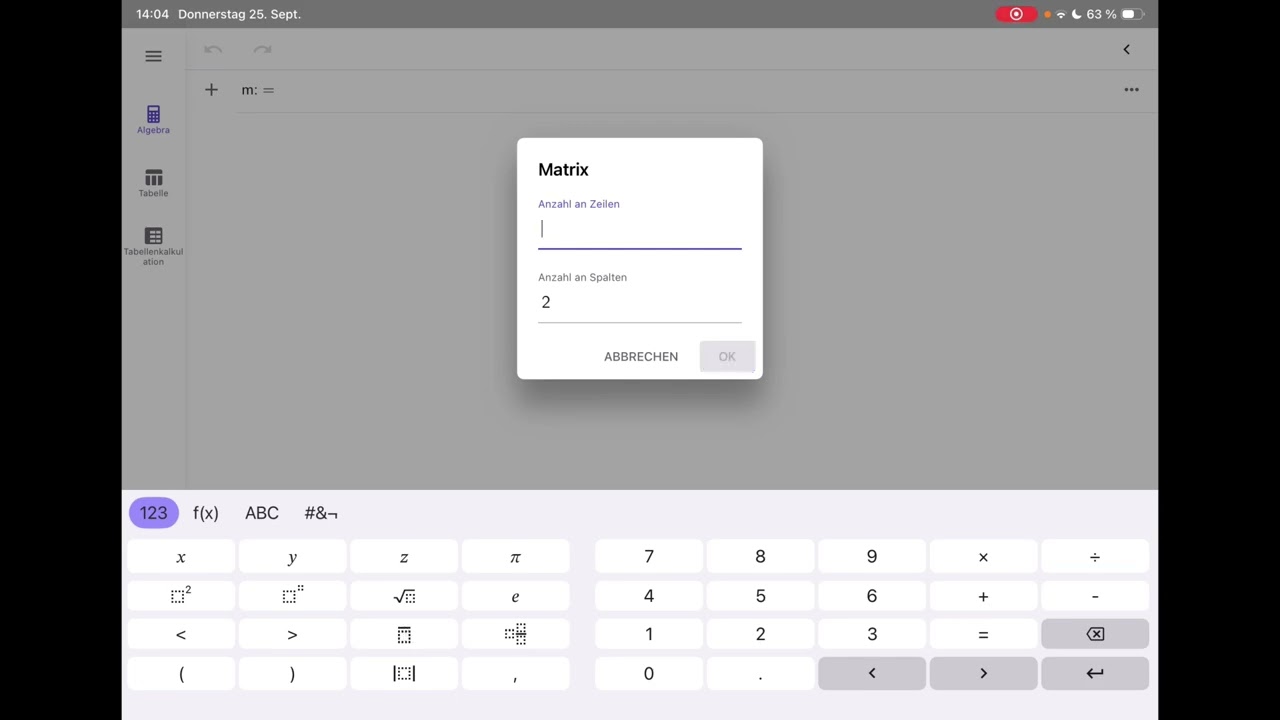Tap the x variable key

point(181,557)
